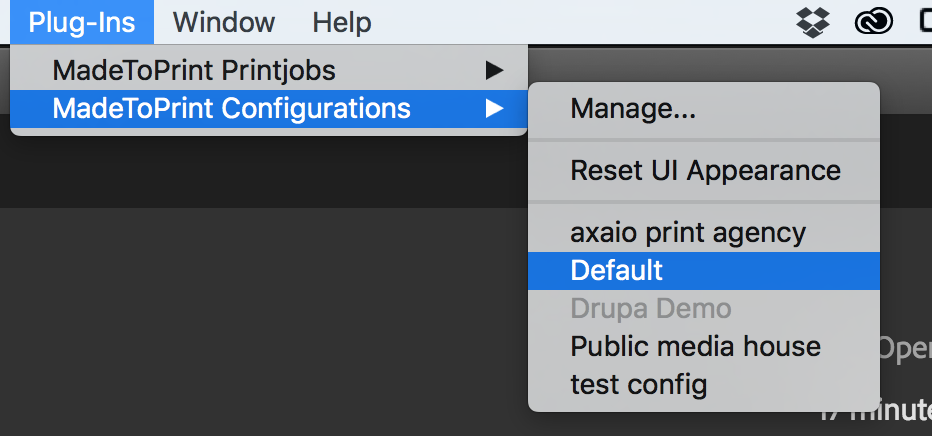
Task: Select the test config configuration
Action: 704,385
